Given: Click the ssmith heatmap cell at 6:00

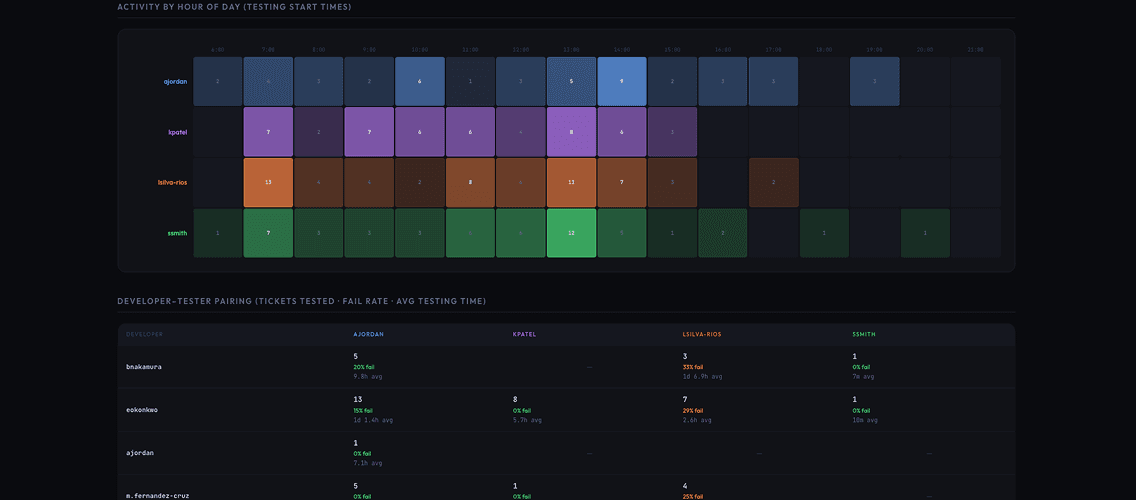Looking at the screenshot, I should 218,233.
